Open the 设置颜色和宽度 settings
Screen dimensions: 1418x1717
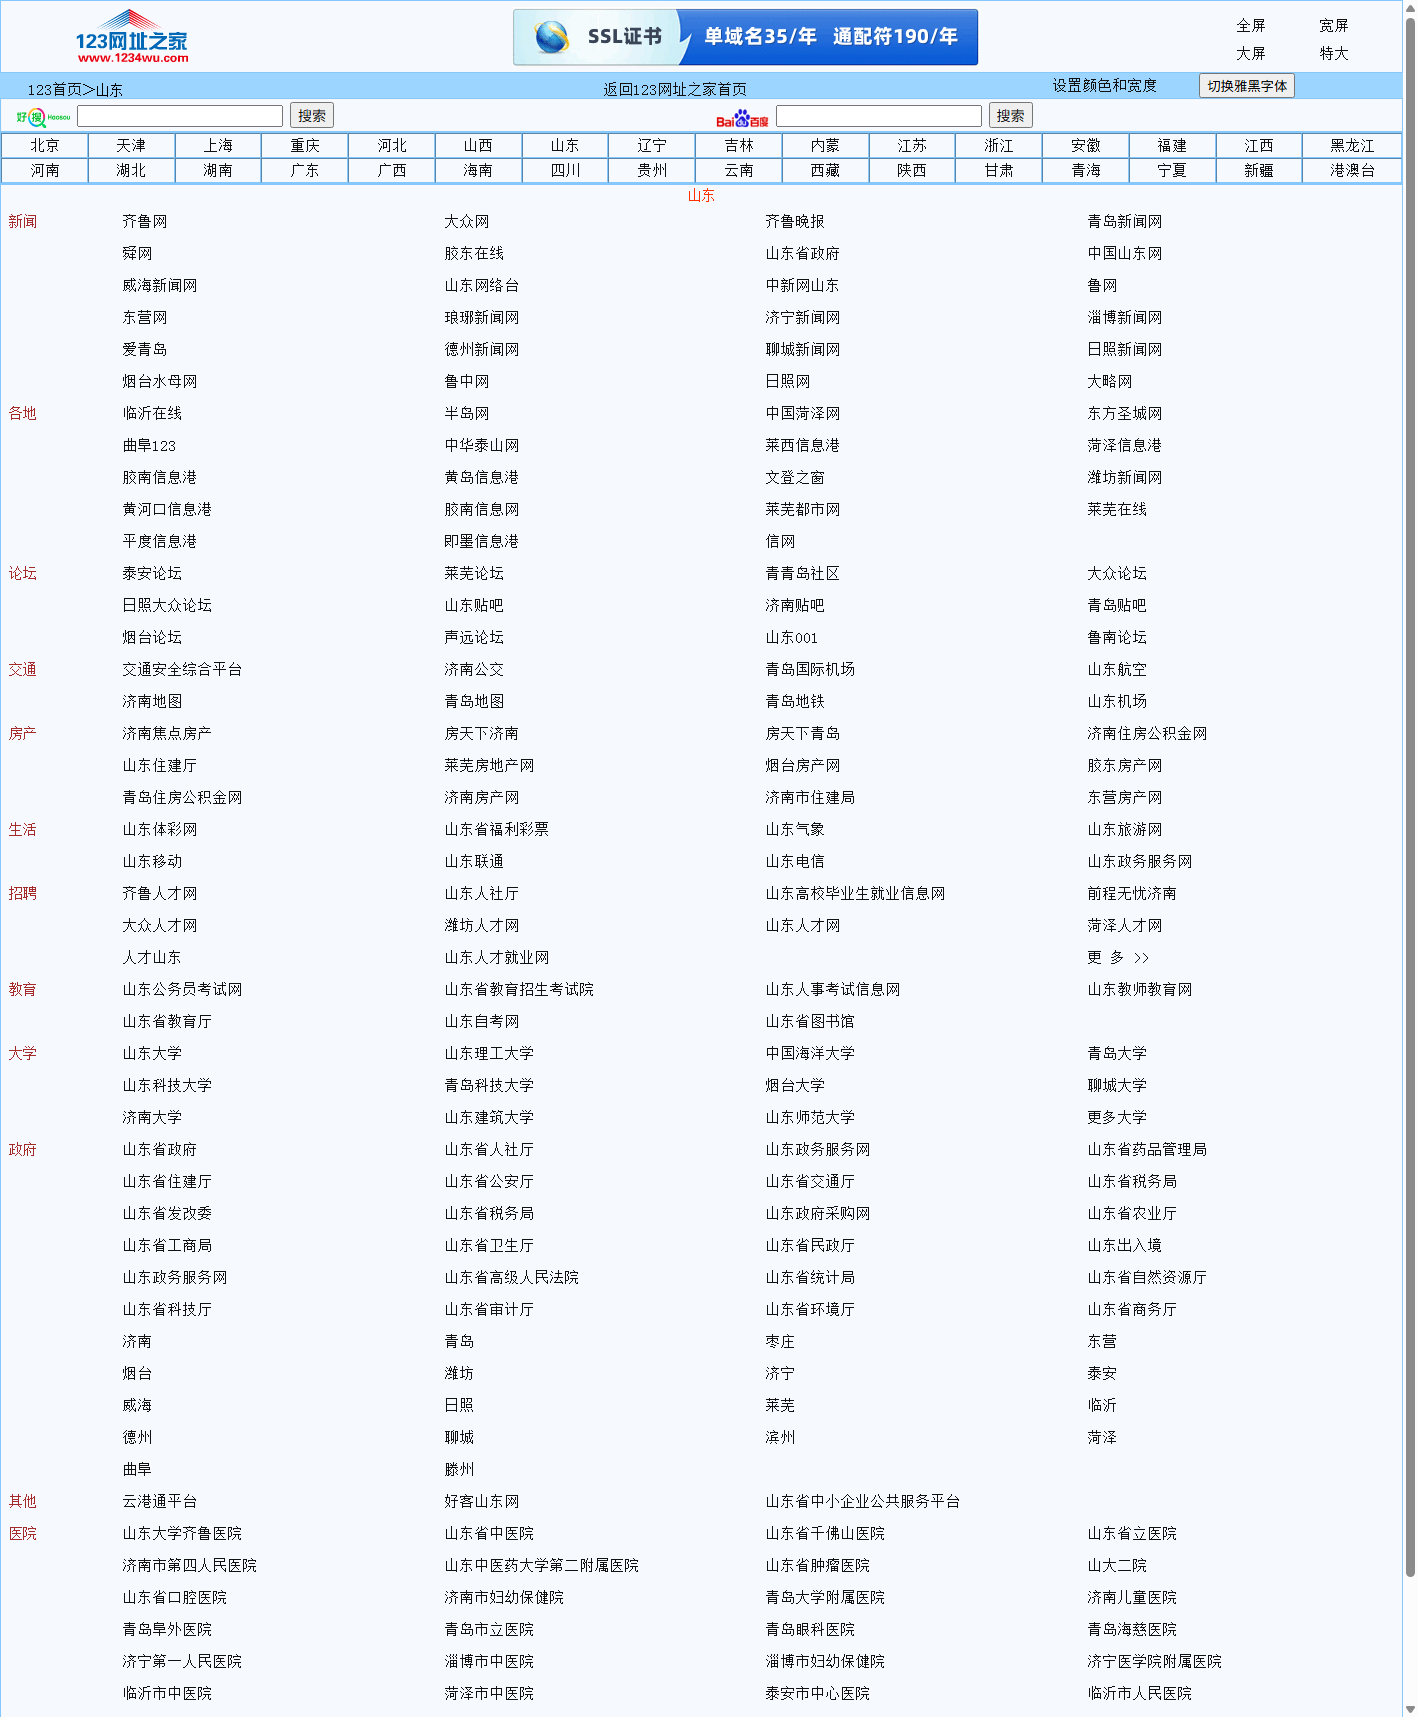click(x=1104, y=86)
